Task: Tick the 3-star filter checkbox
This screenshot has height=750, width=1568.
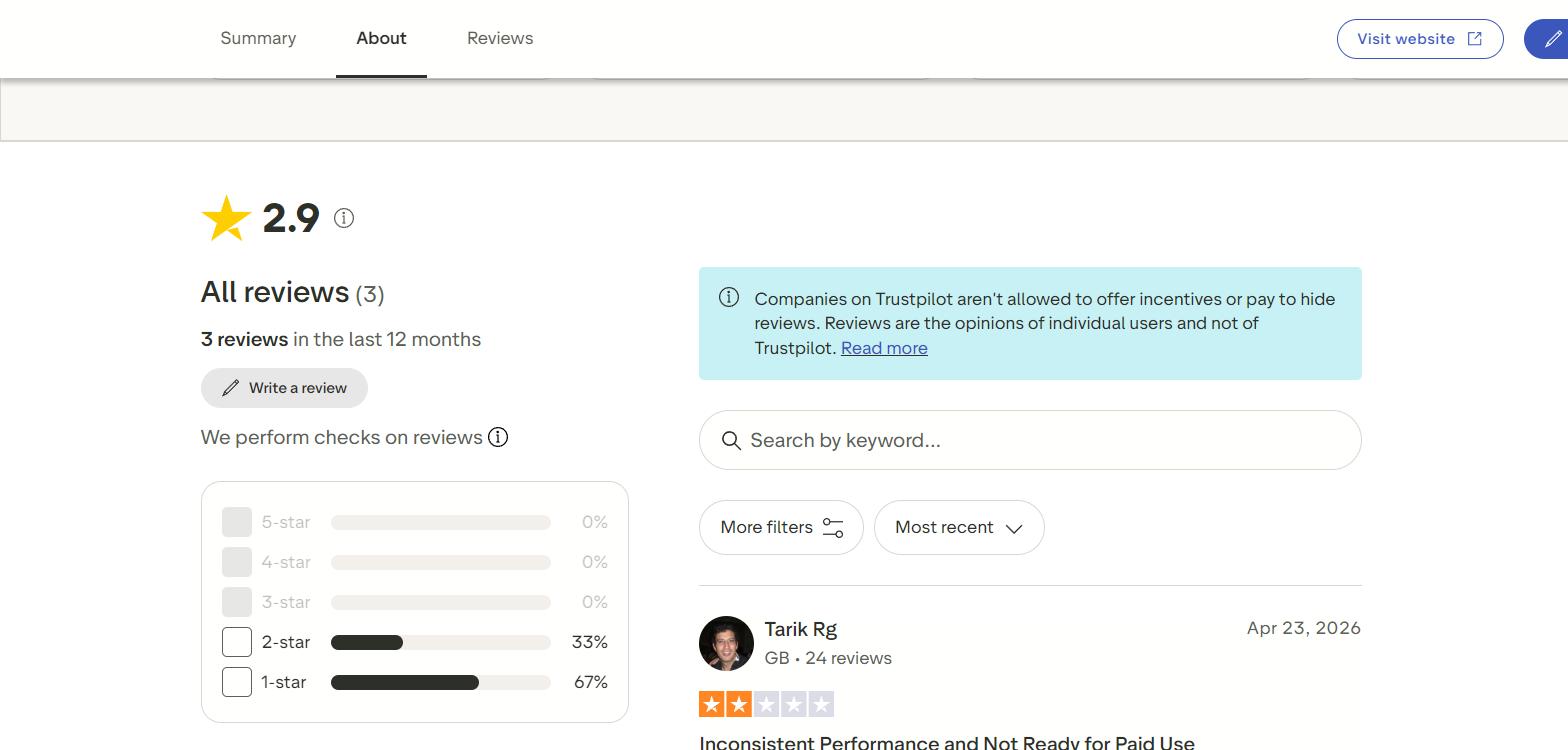Action: coord(237,602)
